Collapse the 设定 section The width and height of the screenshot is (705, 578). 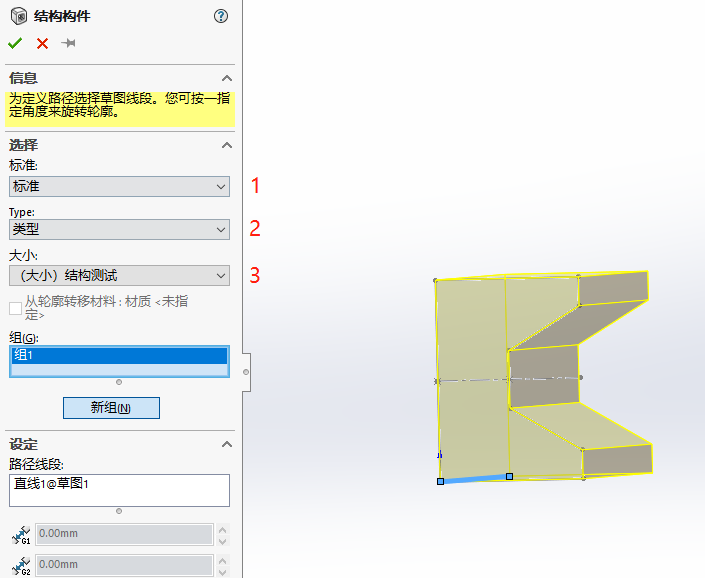click(227, 444)
